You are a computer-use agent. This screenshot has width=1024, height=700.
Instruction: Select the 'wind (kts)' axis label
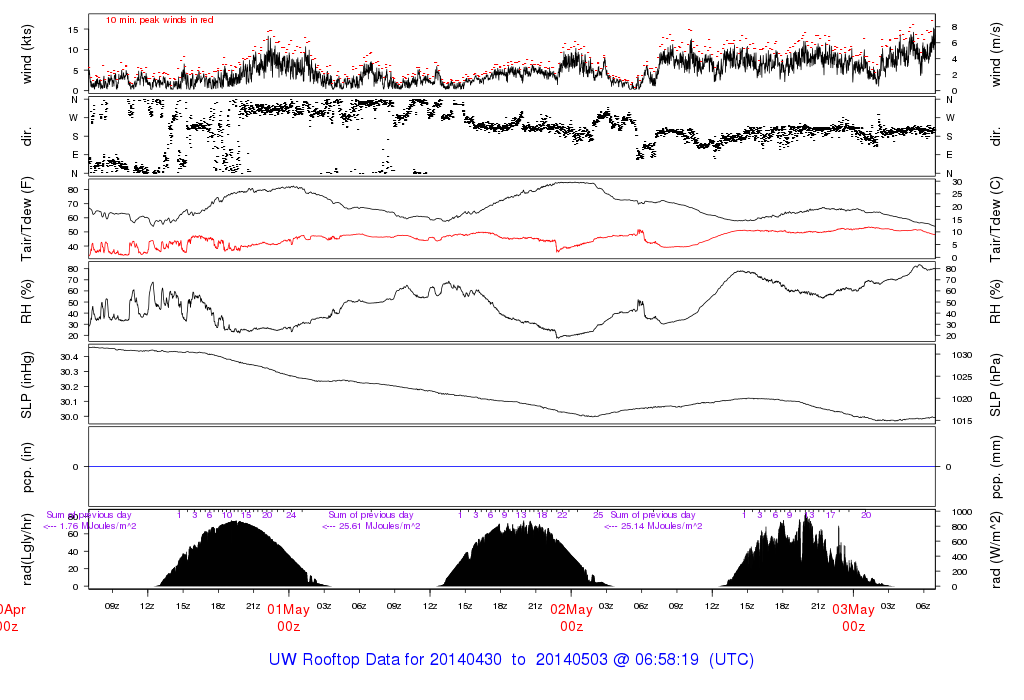[x=26, y=54]
